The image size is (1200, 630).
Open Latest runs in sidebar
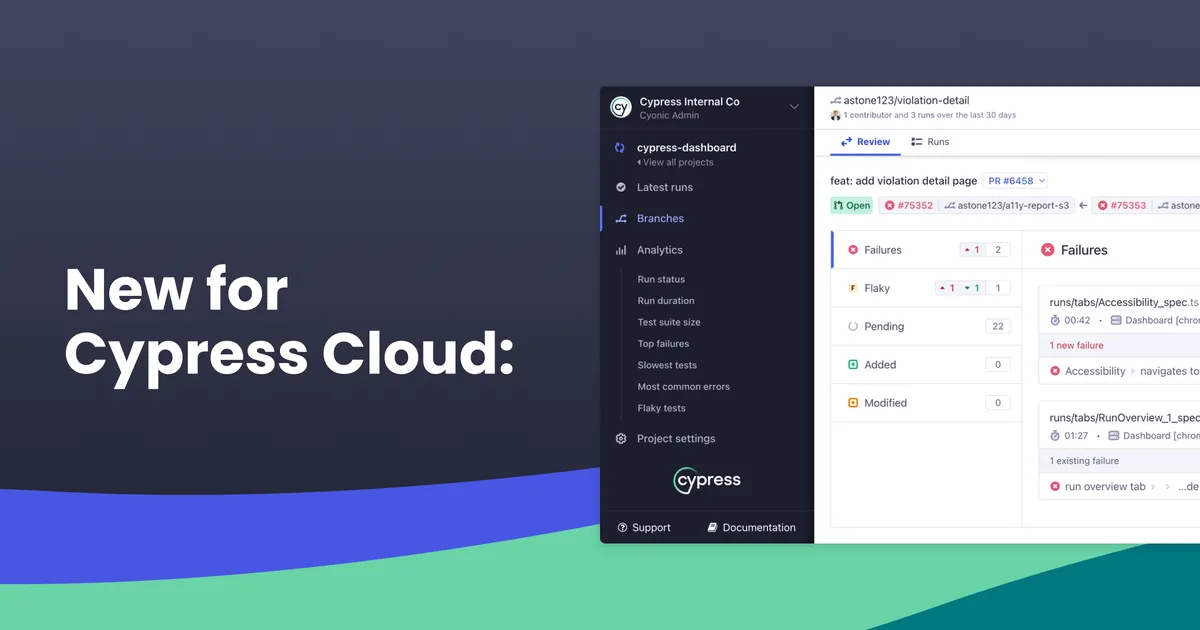pyautogui.click(x=664, y=187)
